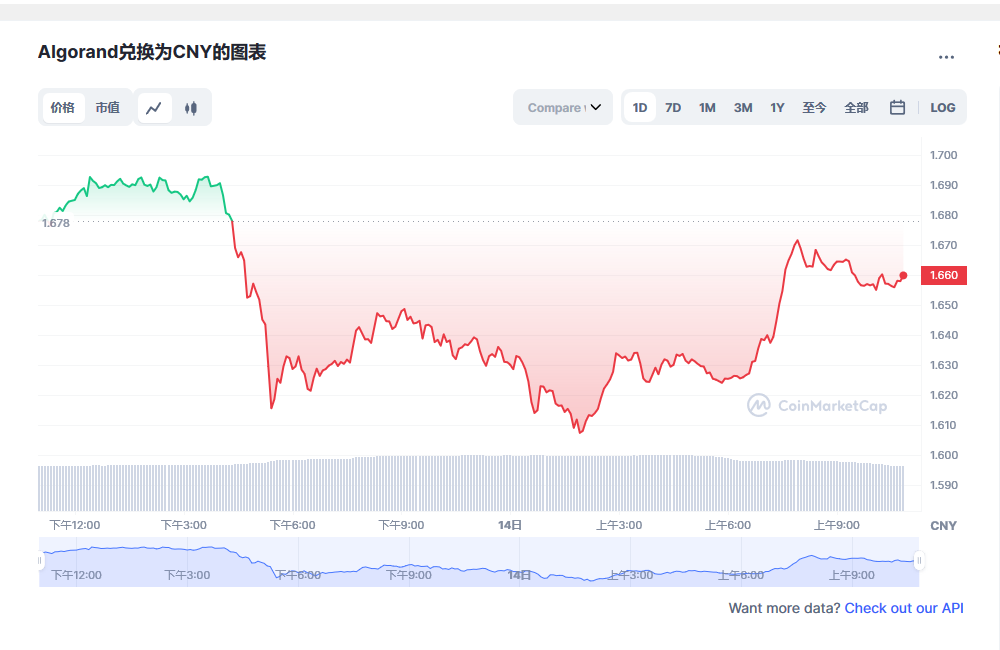Click the left handle of range navigator

(x=40, y=561)
